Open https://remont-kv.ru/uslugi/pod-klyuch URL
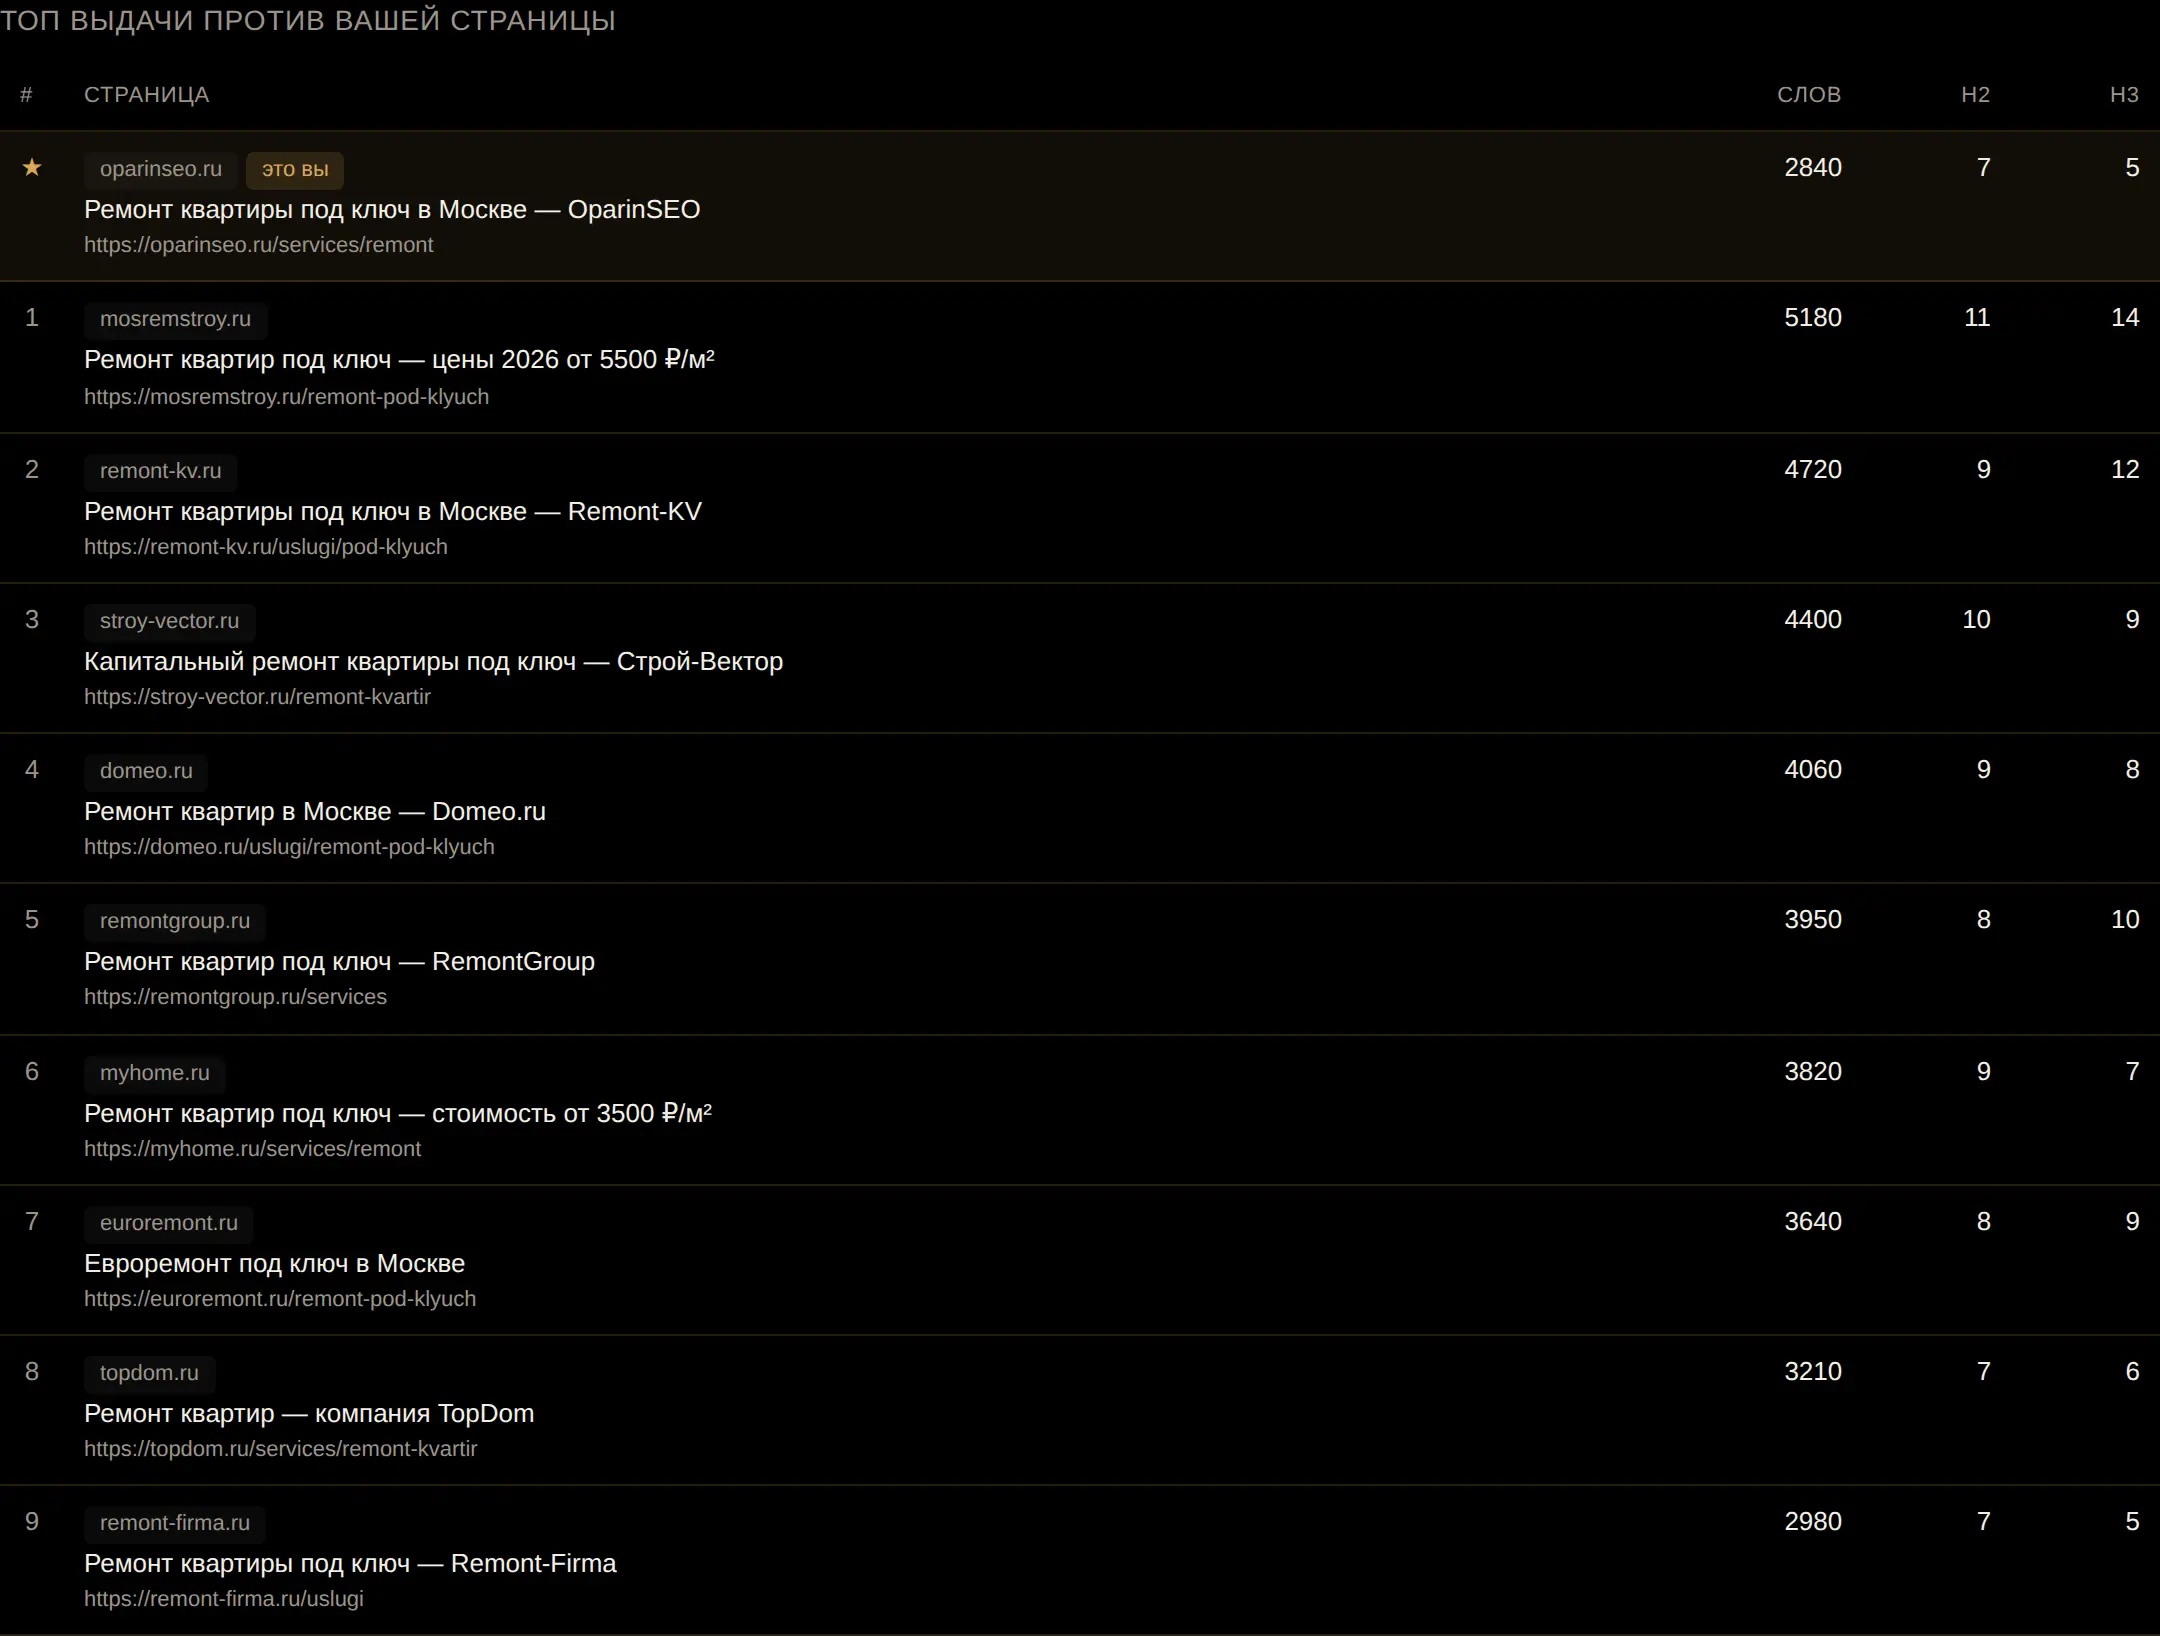Viewport: 2160px width, 1636px height. [x=266, y=547]
